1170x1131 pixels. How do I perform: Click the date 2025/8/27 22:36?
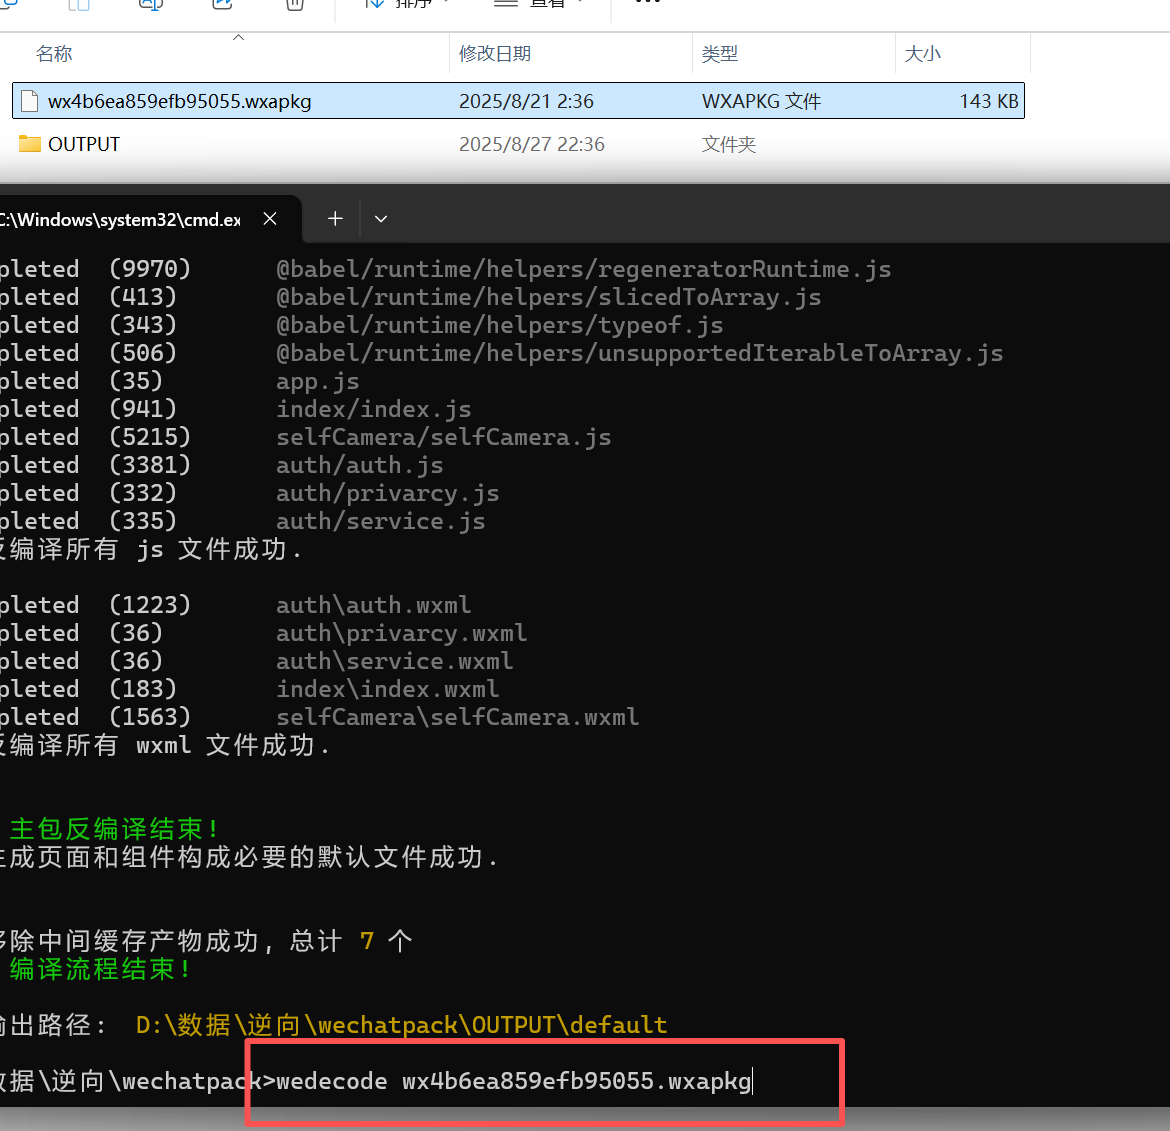[x=531, y=144]
